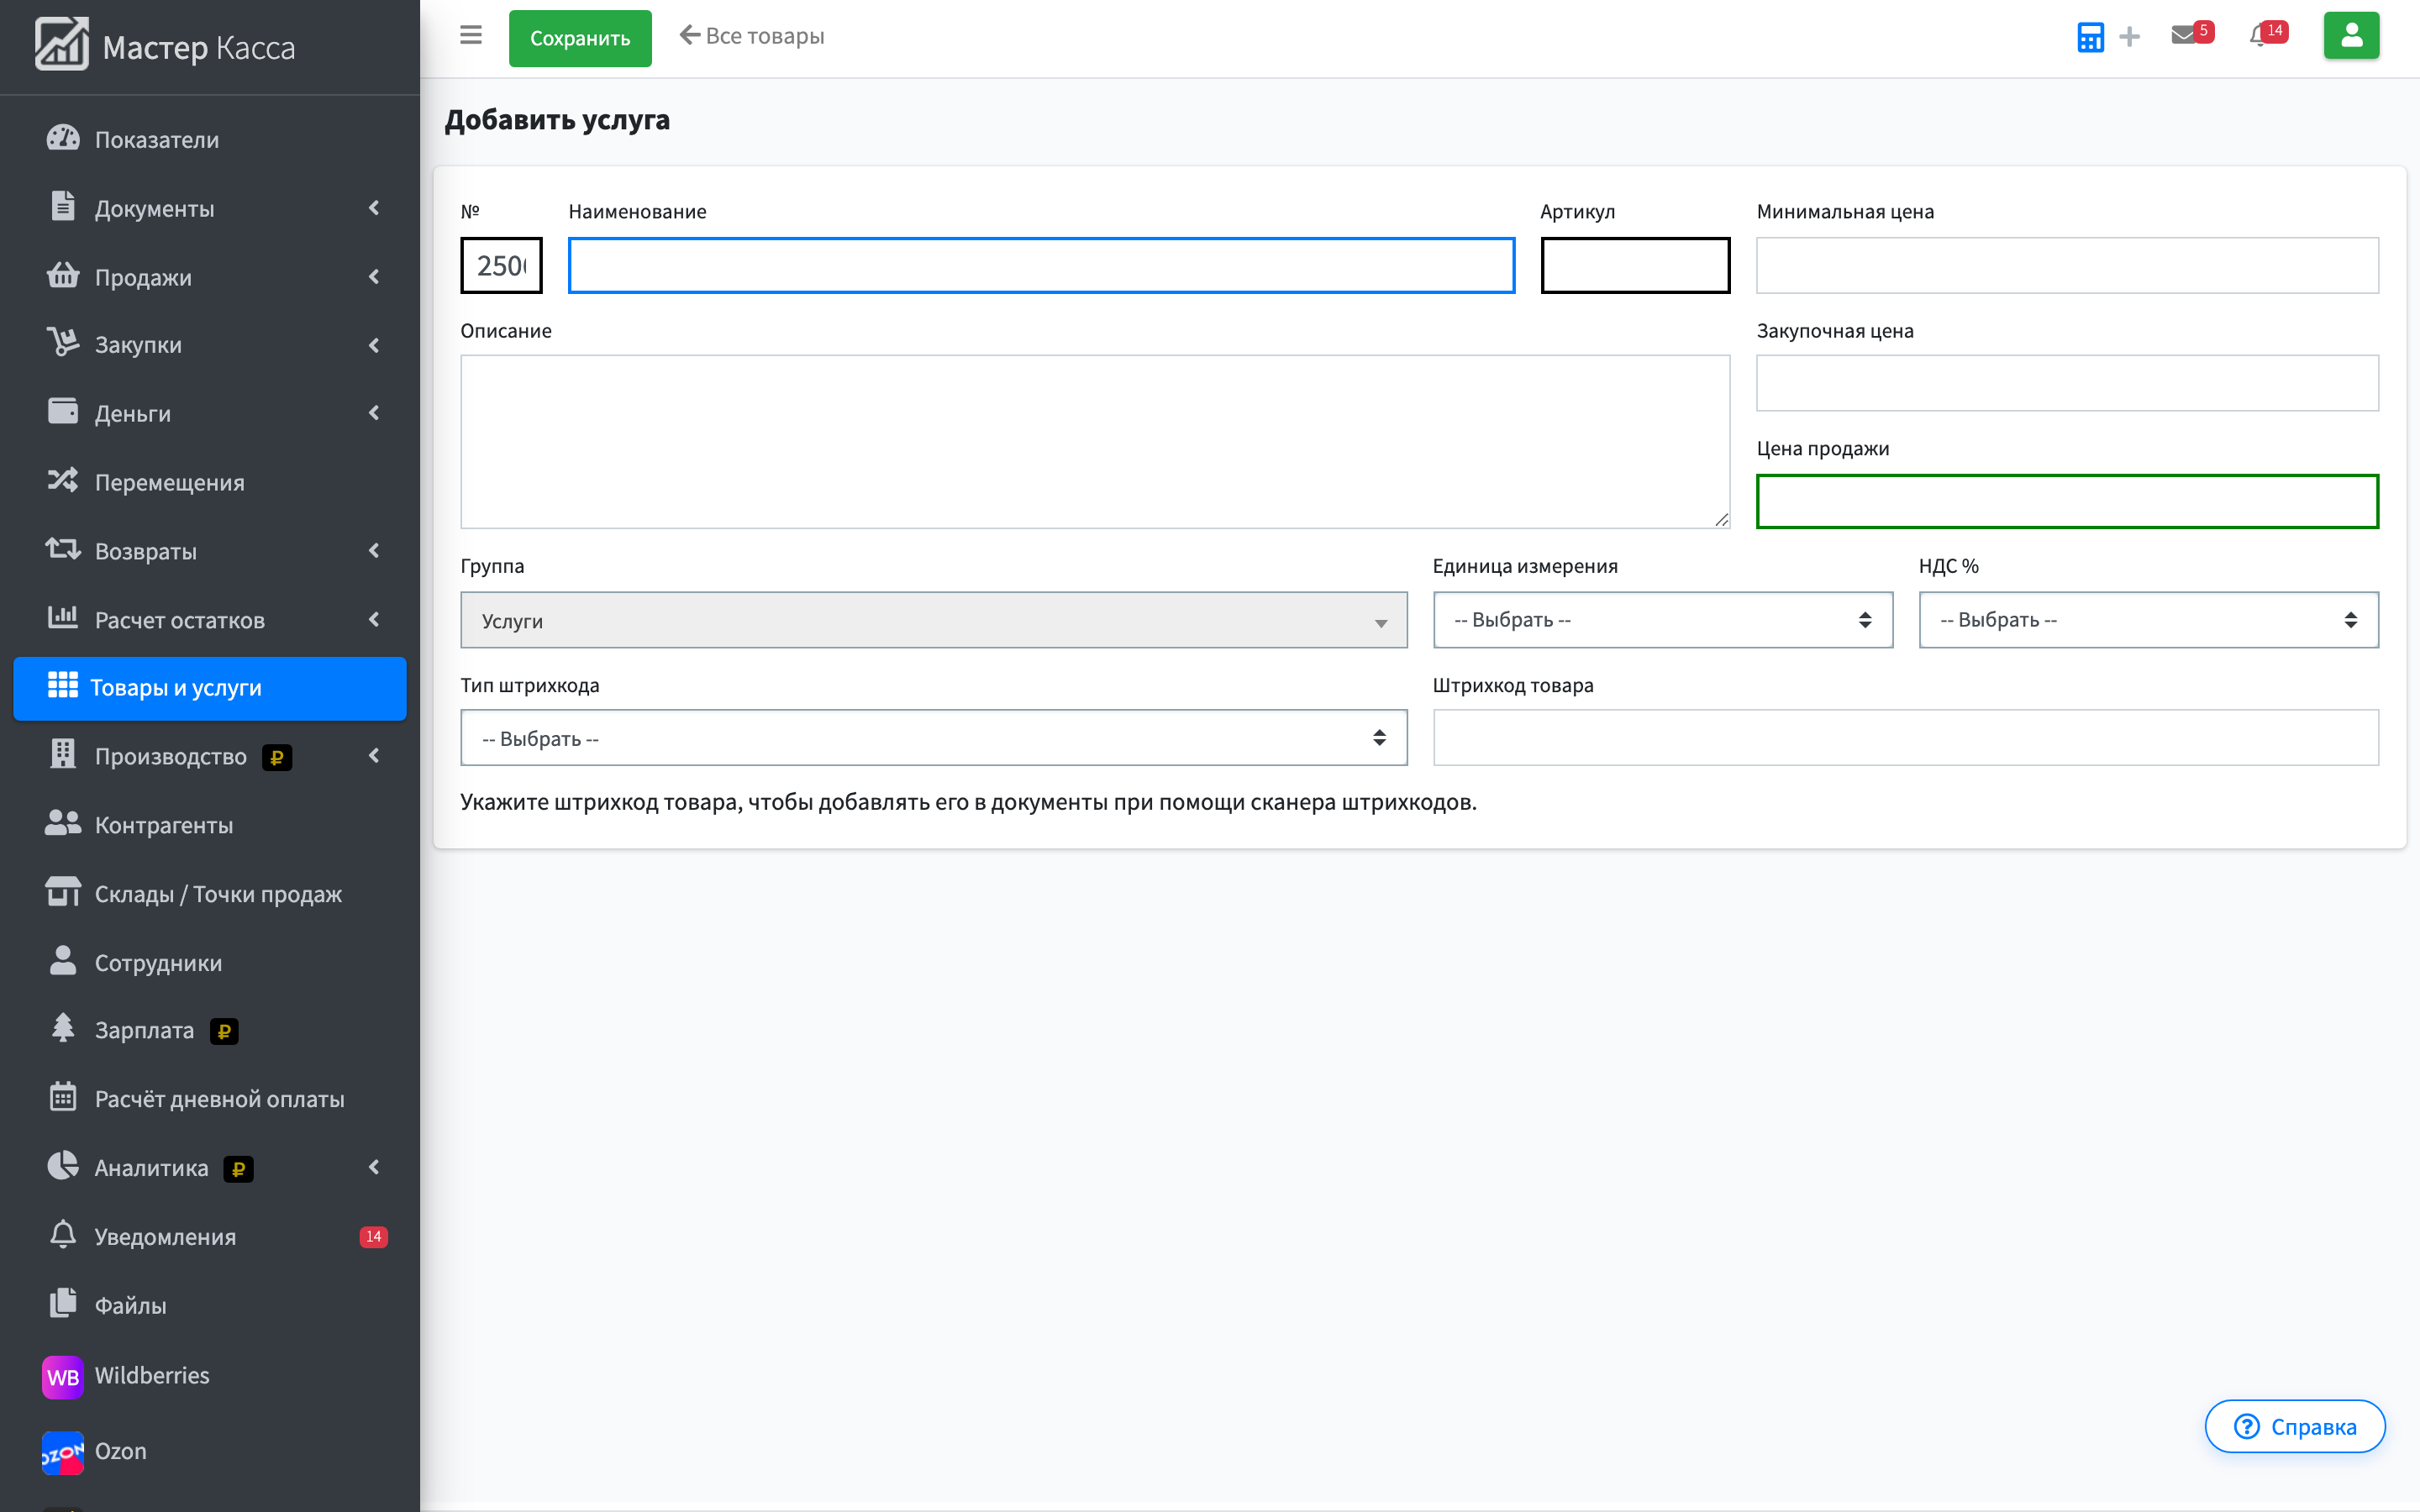Open the Справка help button
This screenshot has width=2420, height=1512.
pyautogui.click(x=2294, y=1426)
